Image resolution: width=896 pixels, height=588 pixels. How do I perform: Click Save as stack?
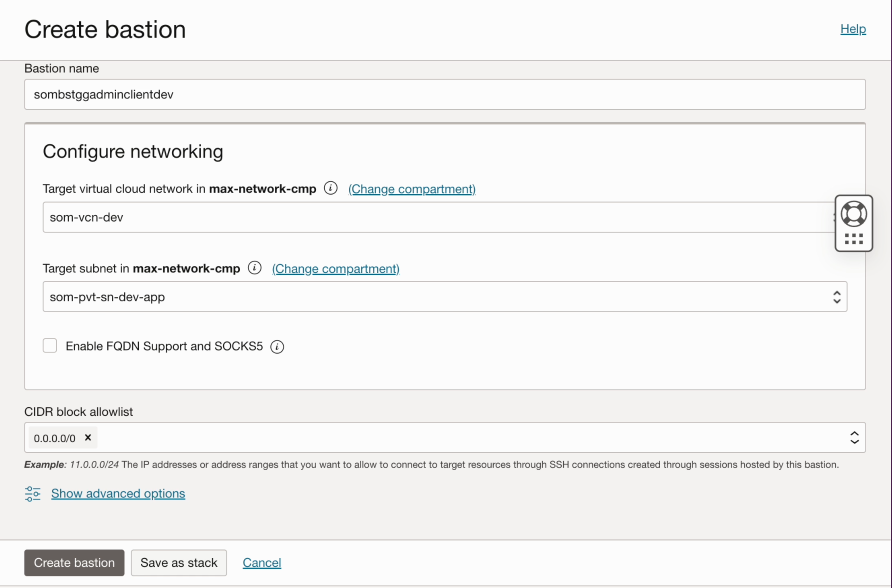(x=179, y=563)
